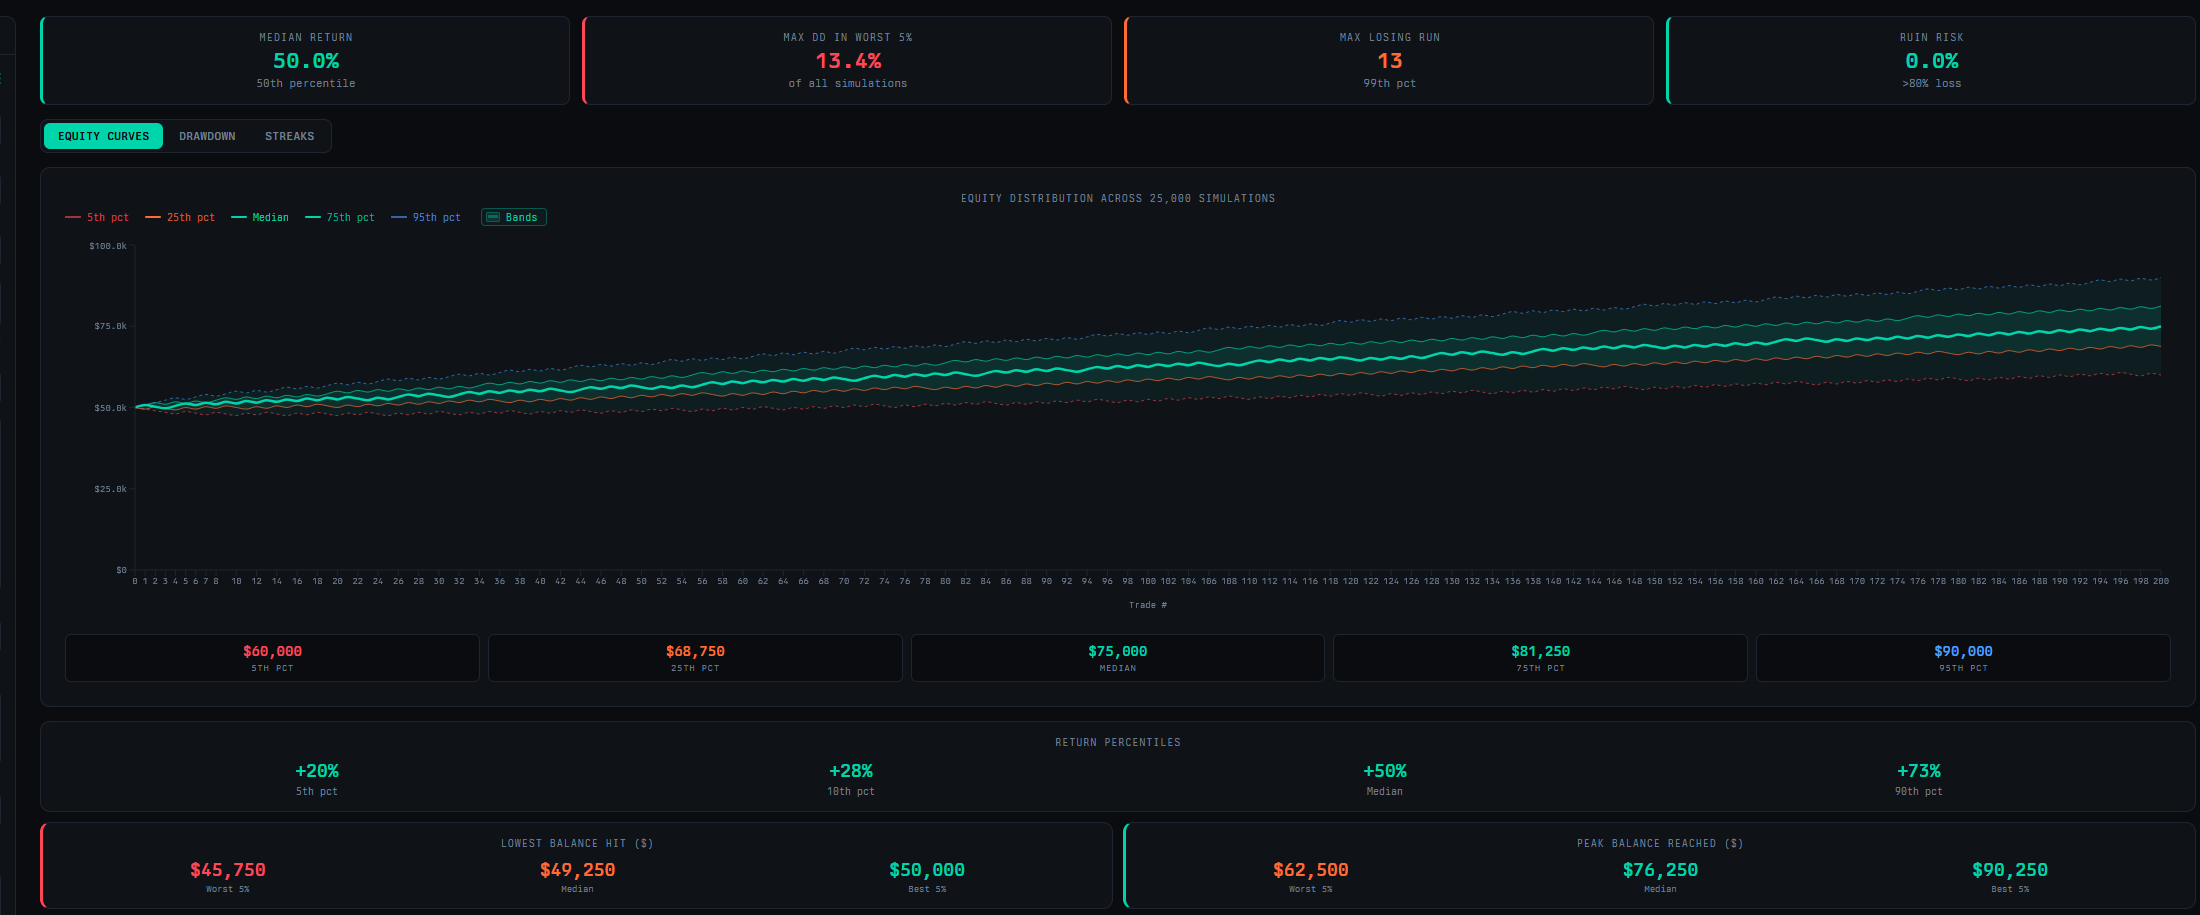This screenshot has width=2200, height=915.
Task: Select the Equity Curves tab
Action: point(103,136)
